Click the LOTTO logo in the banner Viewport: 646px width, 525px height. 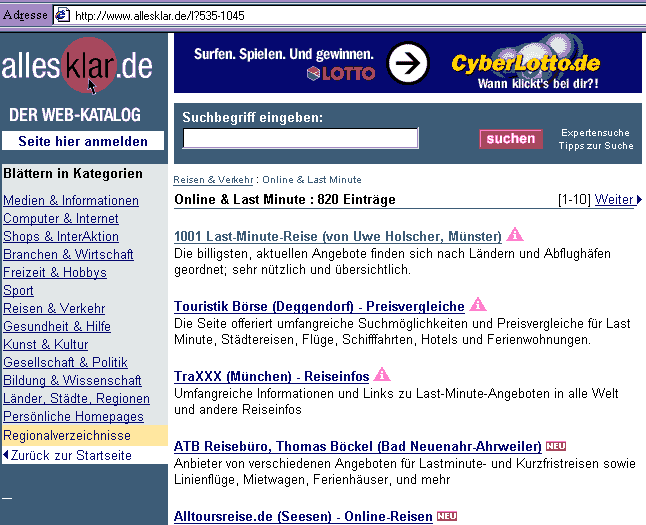341,74
